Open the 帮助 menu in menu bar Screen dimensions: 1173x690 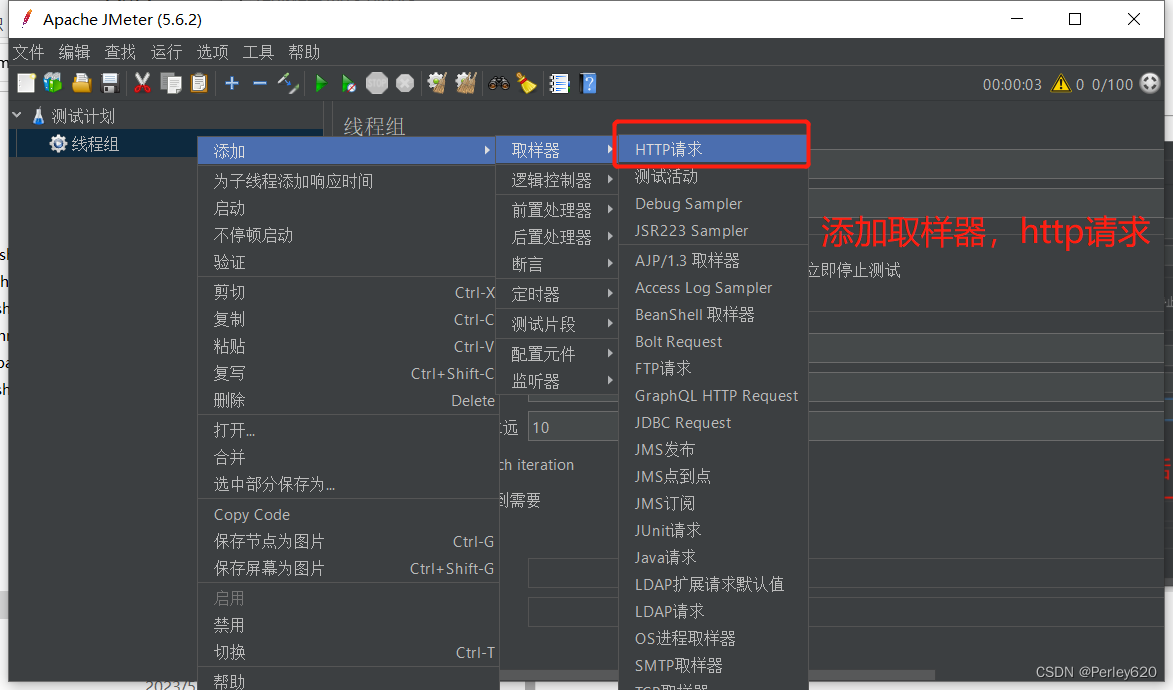coord(304,52)
